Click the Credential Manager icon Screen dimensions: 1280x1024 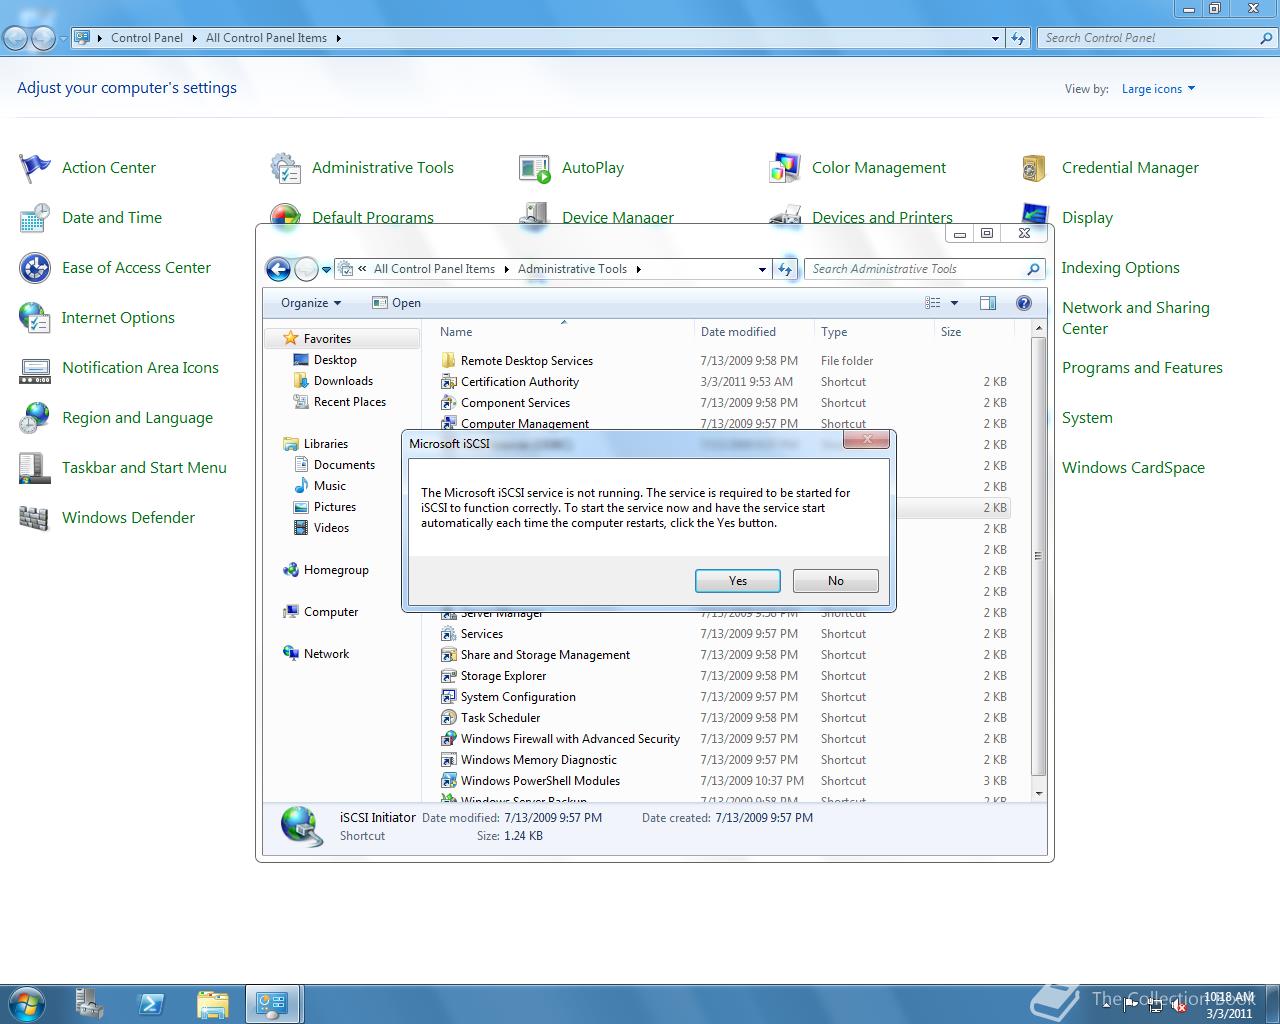point(1034,168)
